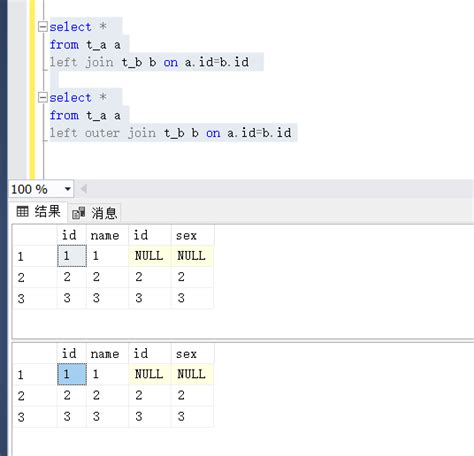Click row 3 name cell in second grid
Image resolution: width=474 pixels, height=456 pixels.
107,417
